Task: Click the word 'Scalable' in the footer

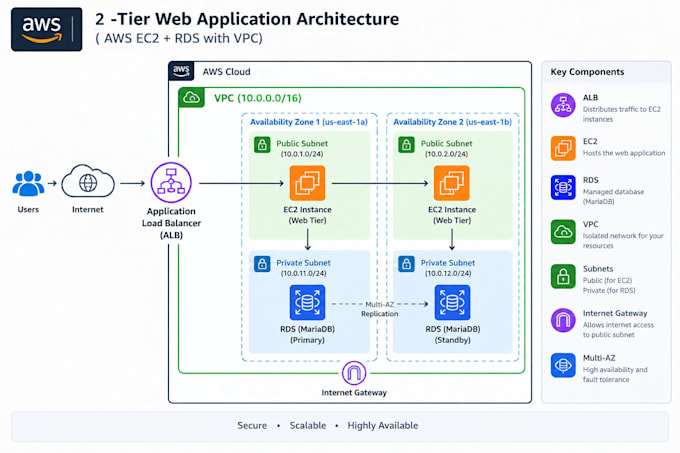Action: coord(308,425)
